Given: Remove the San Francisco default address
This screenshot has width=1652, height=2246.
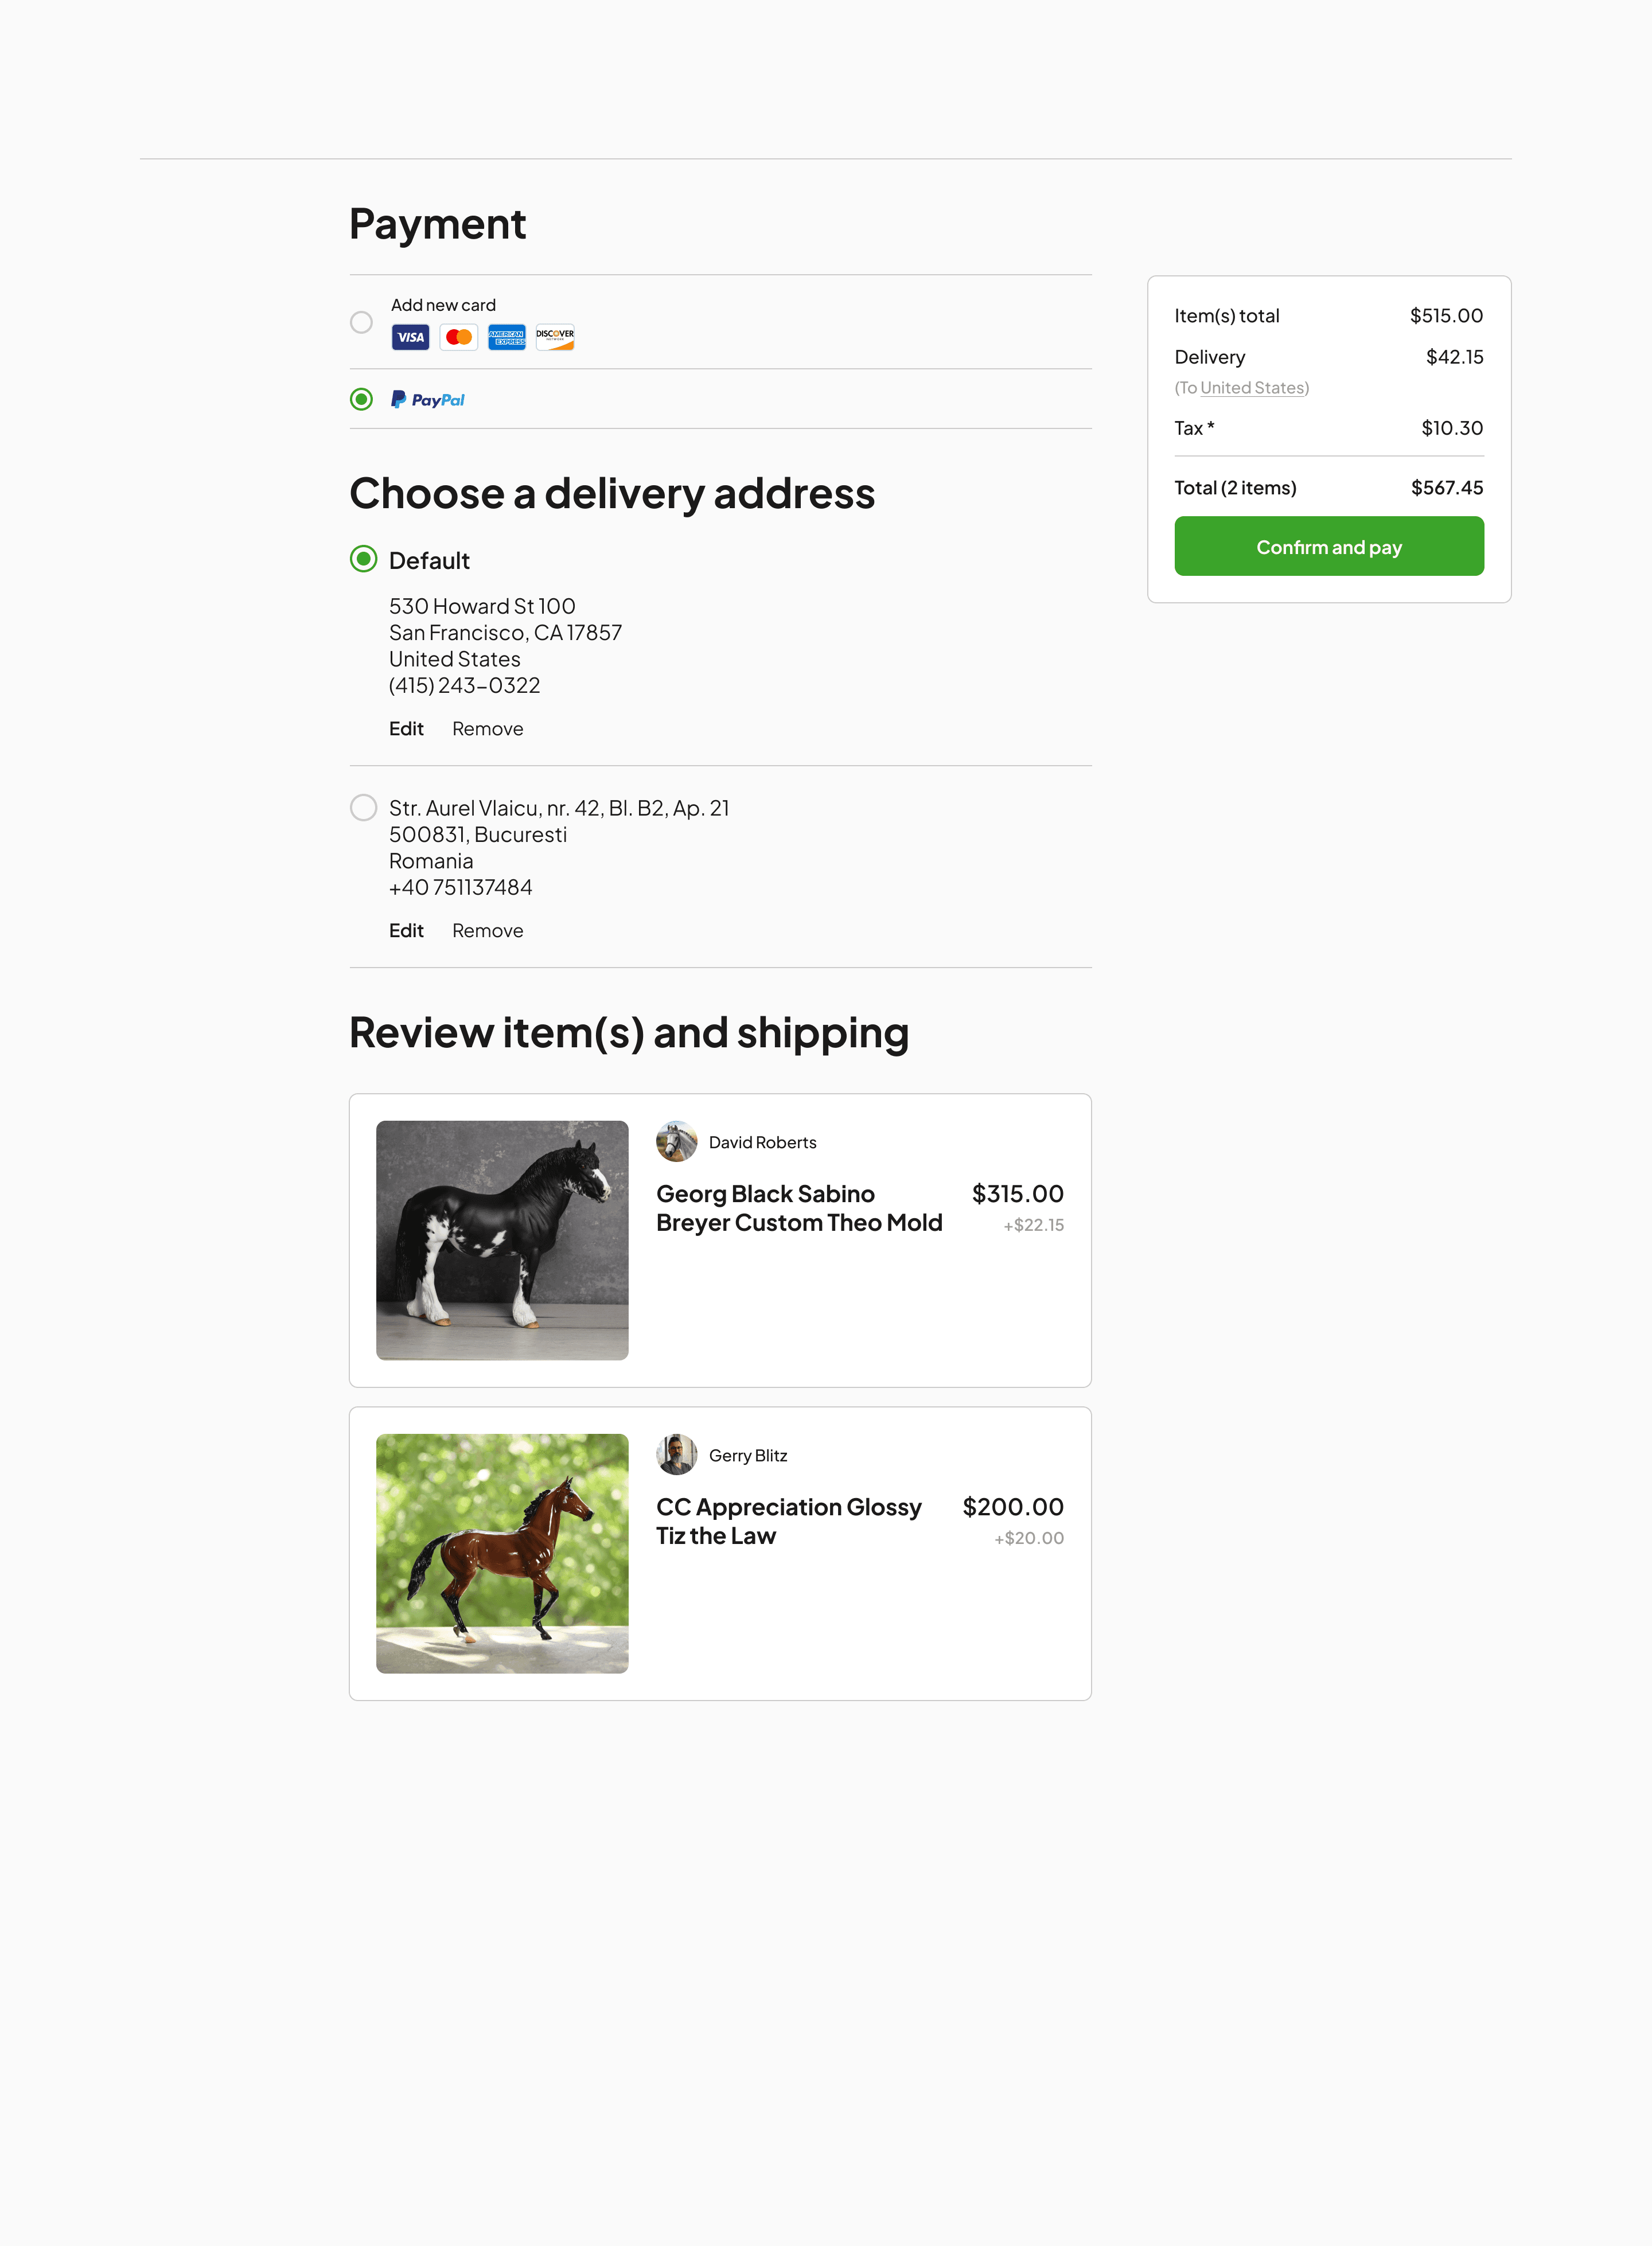Looking at the screenshot, I should click(x=487, y=729).
